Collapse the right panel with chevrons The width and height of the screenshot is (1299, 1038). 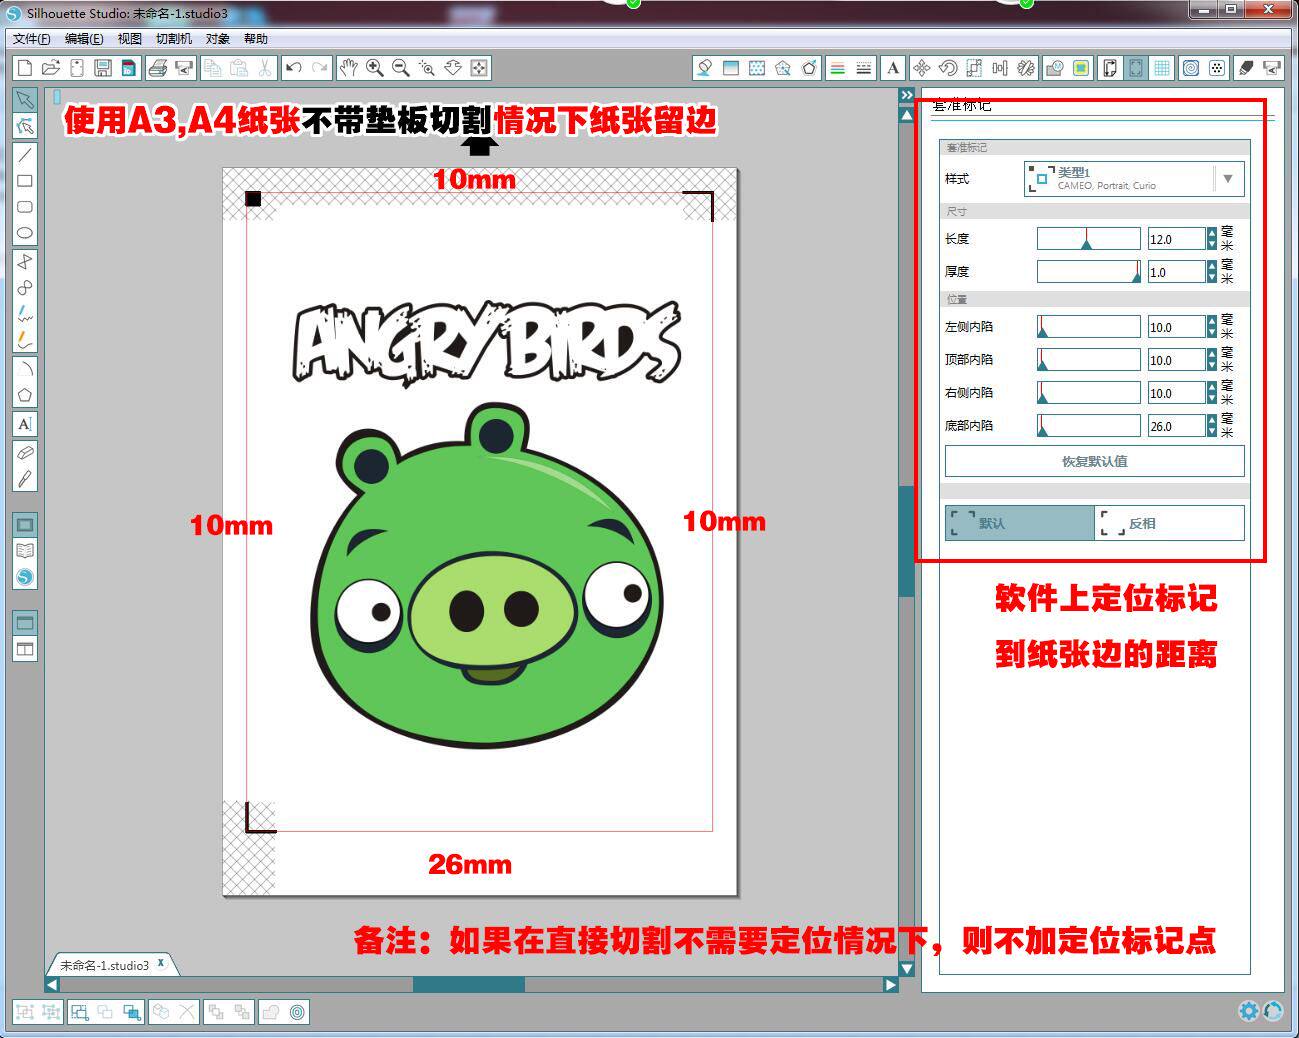(906, 96)
